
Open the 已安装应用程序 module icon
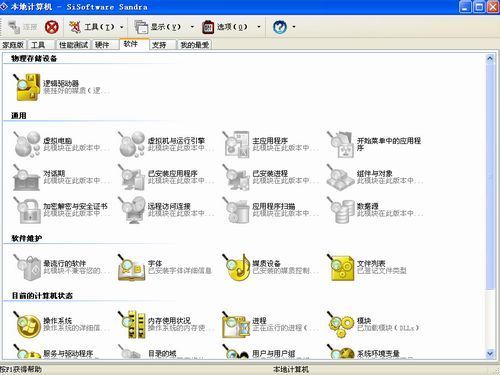[131, 177]
